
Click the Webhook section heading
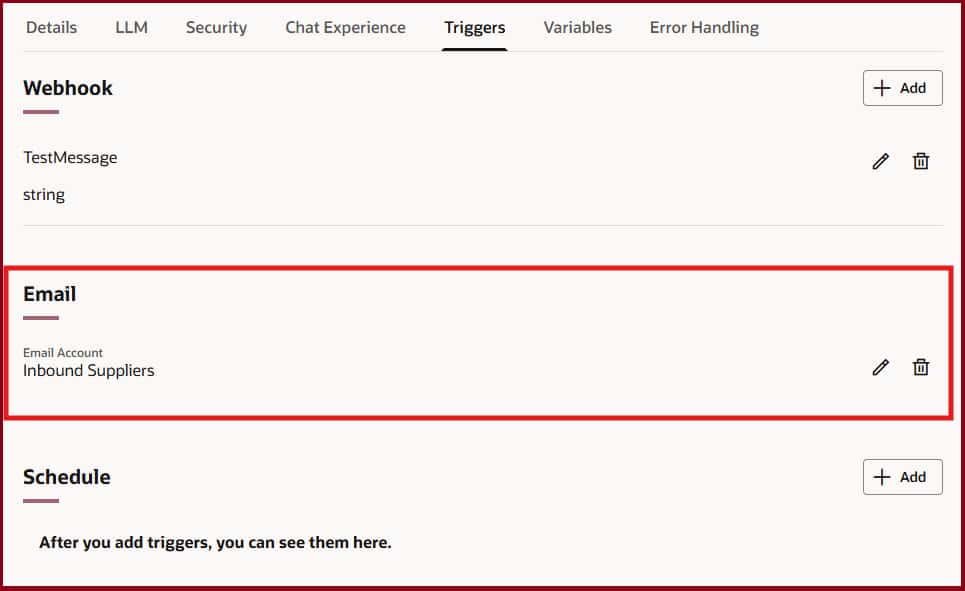[x=68, y=88]
